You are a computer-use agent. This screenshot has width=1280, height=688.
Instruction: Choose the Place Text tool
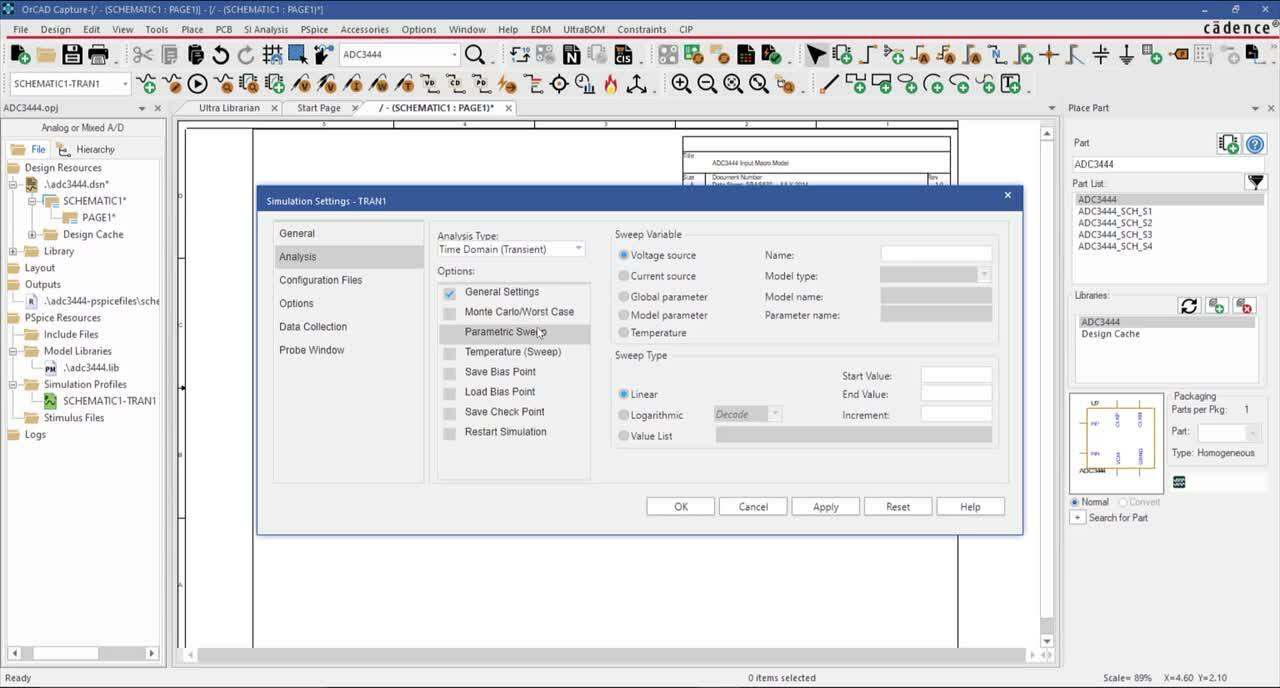coord(1011,84)
